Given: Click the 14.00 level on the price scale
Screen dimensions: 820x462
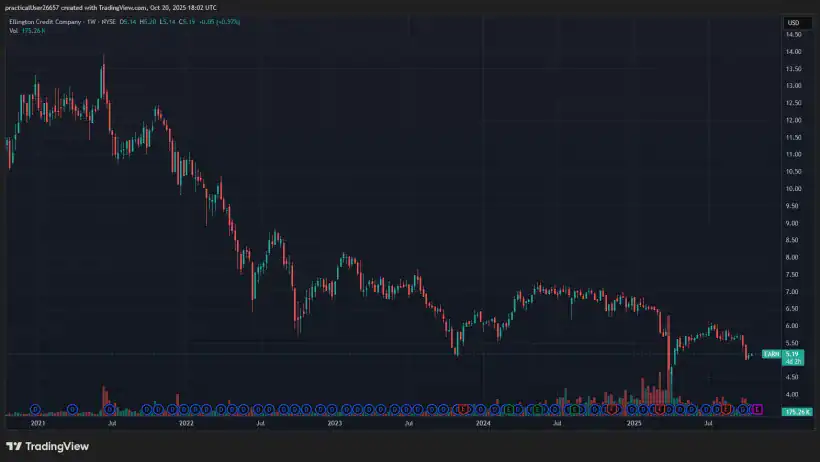Looking at the screenshot, I should pyautogui.click(x=794, y=51).
